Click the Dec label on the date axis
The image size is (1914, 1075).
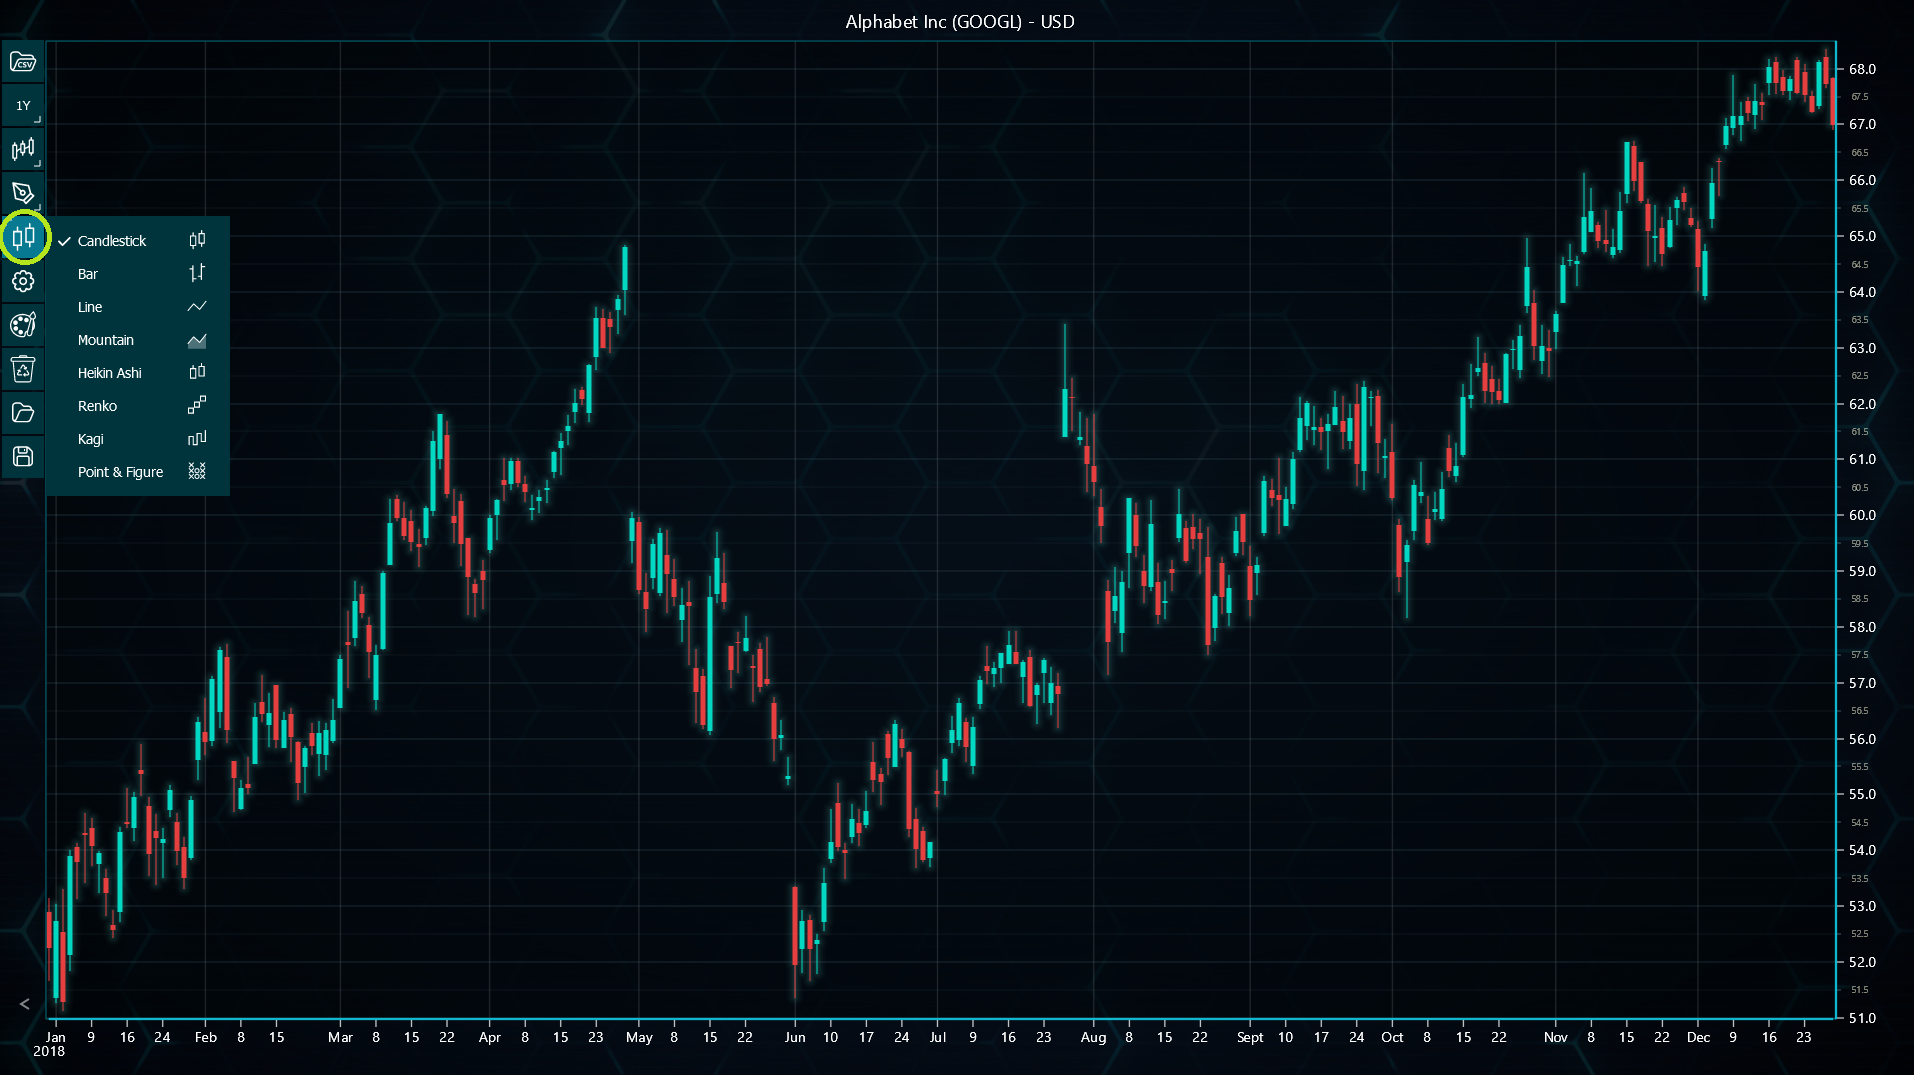coord(1698,1037)
